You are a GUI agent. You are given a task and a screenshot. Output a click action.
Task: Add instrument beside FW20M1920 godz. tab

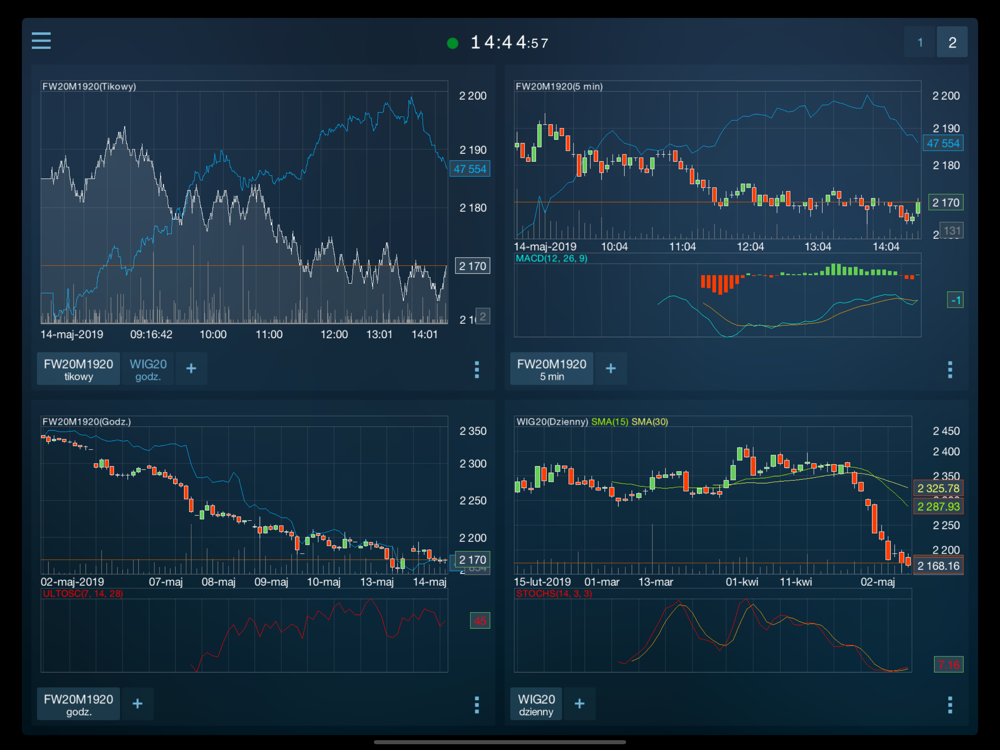[x=137, y=704]
